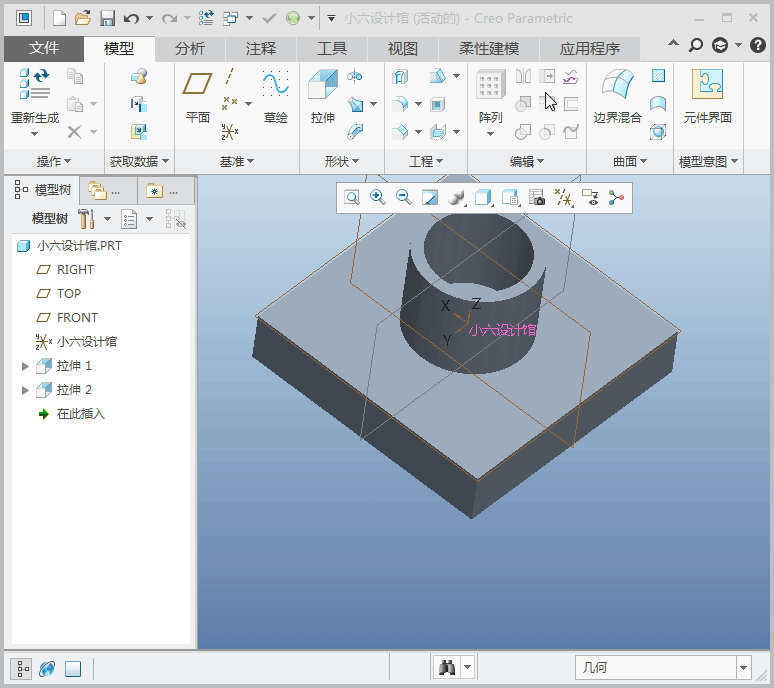
Task: Click the 在此插入 insert-here marker
Action: pyautogui.click(x=80, y=414)
